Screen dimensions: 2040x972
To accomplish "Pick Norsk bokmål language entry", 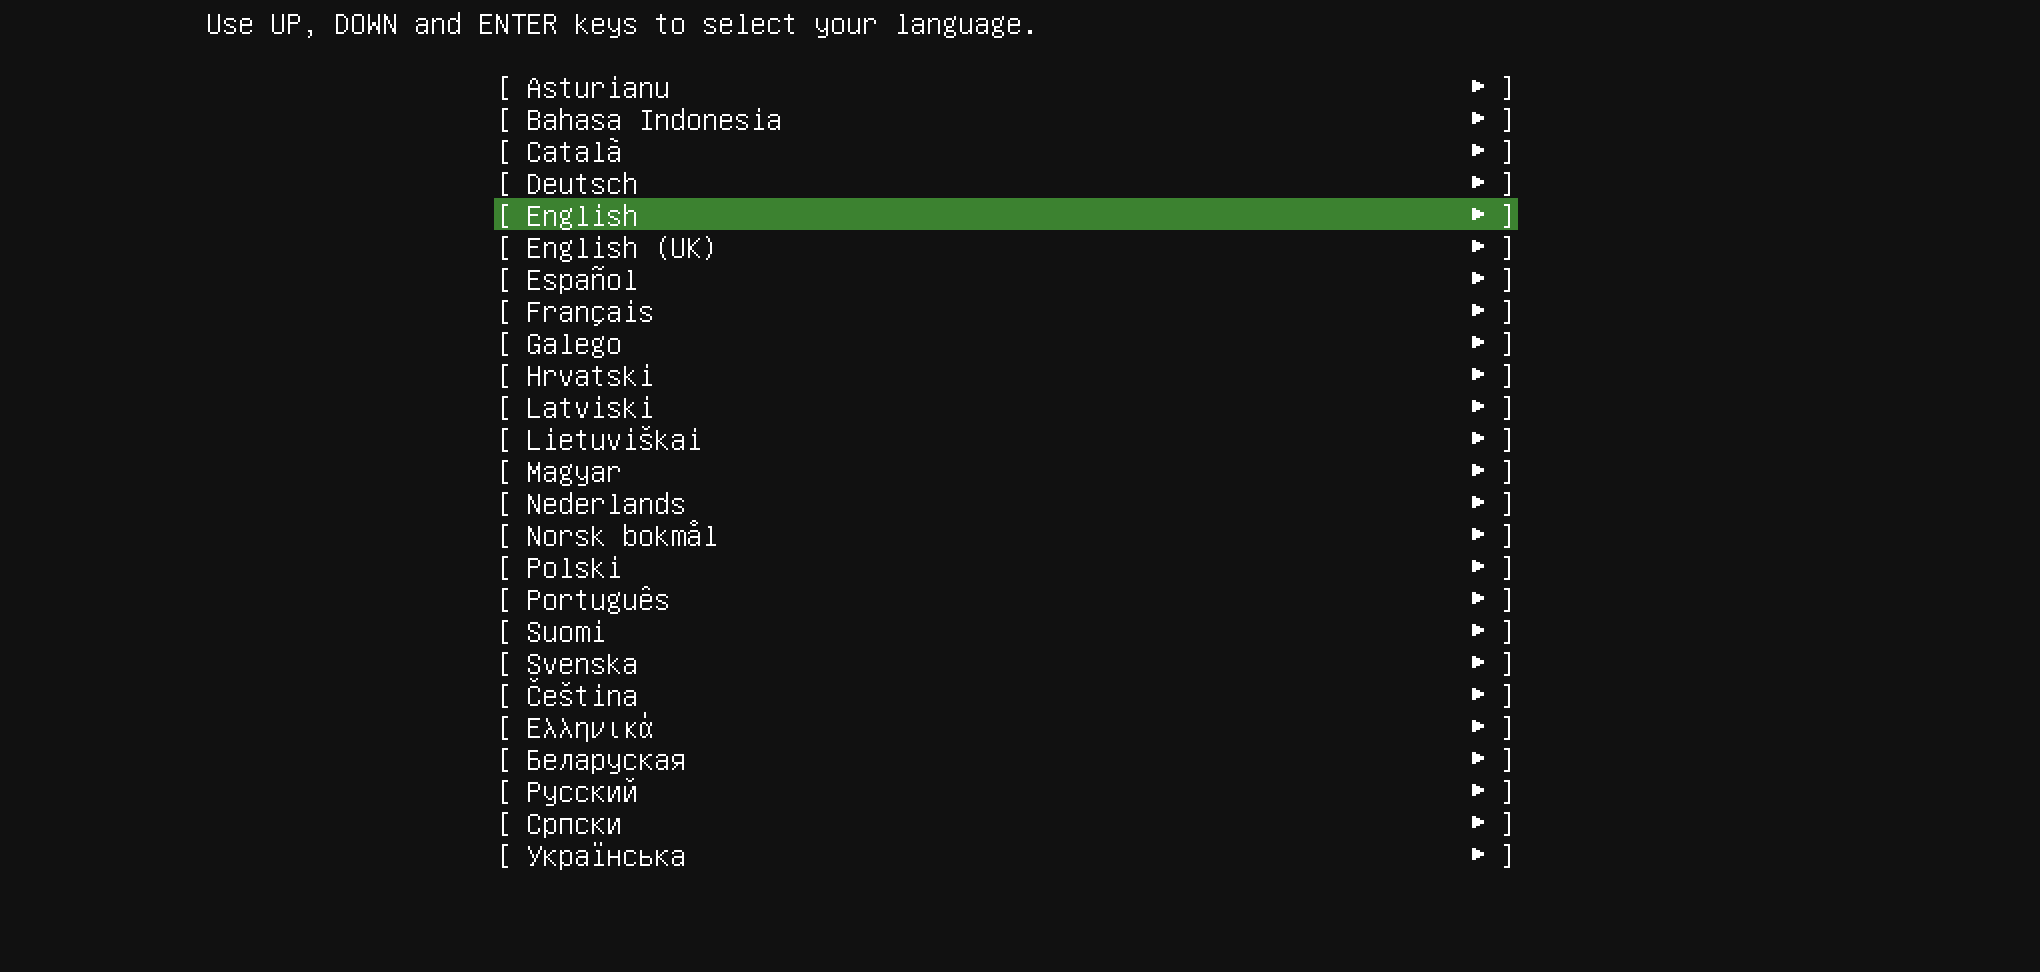I will [x=1006, y=536].
